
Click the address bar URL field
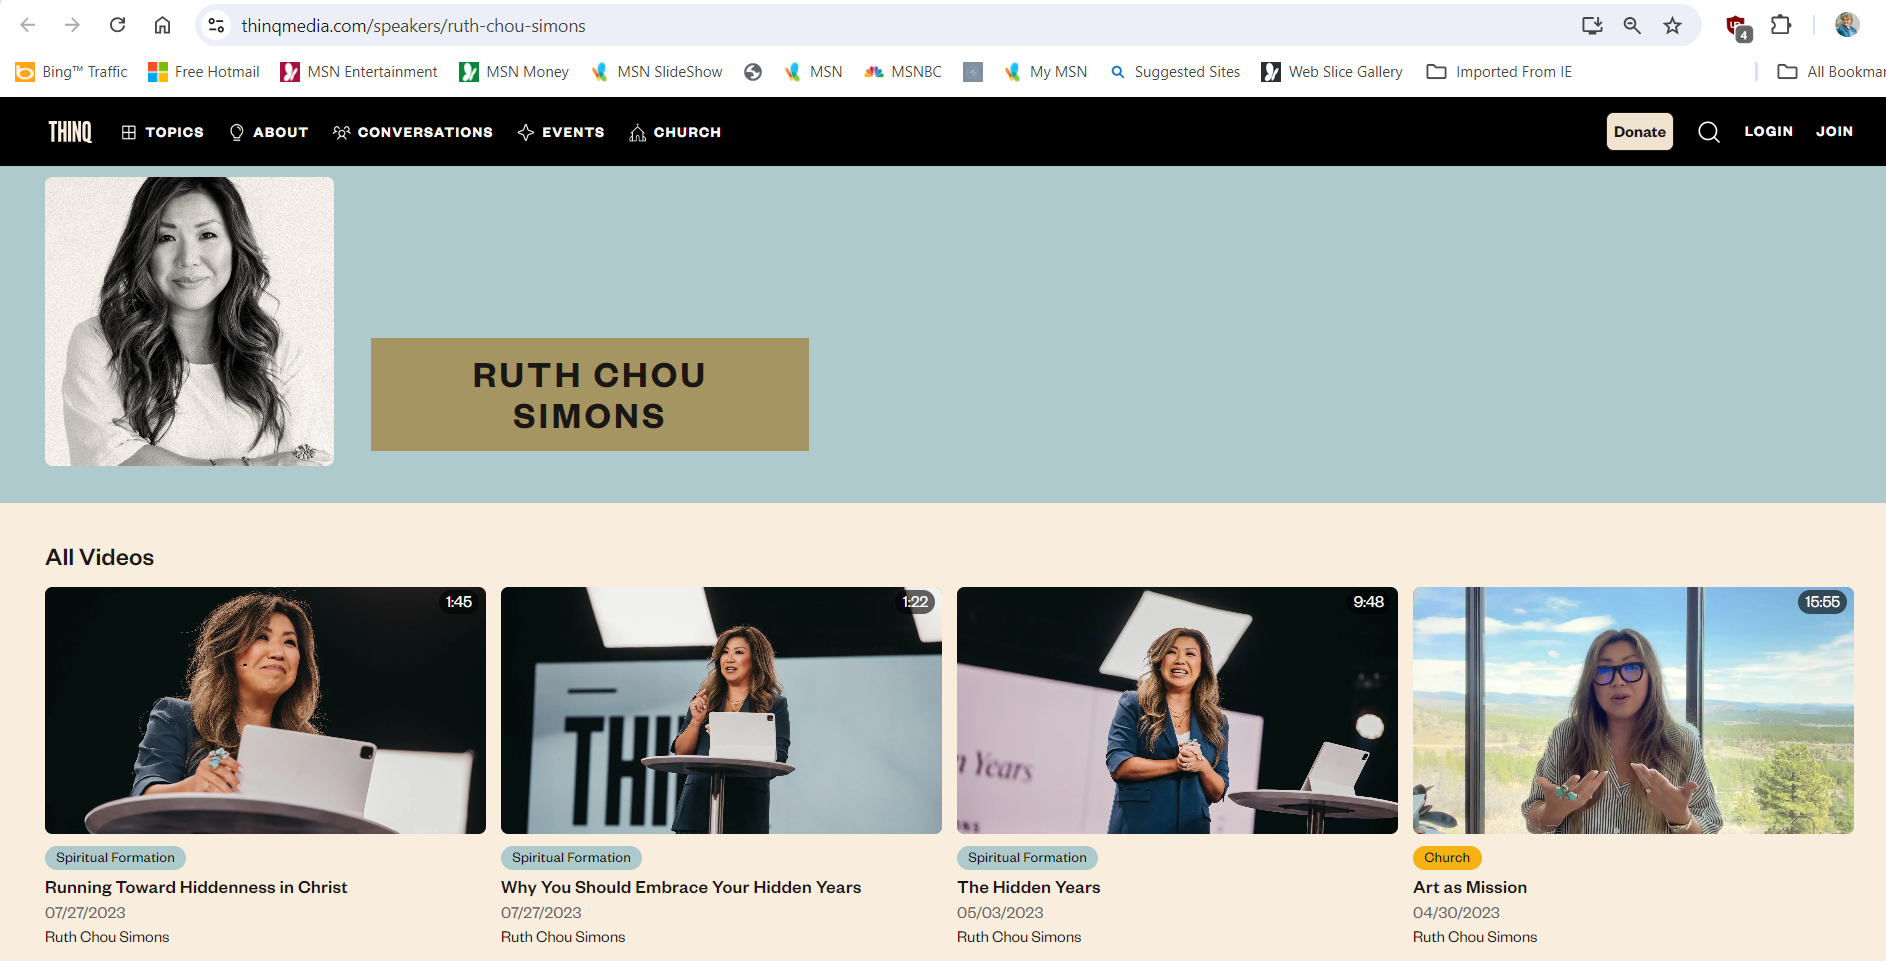[x=800, y=25]
